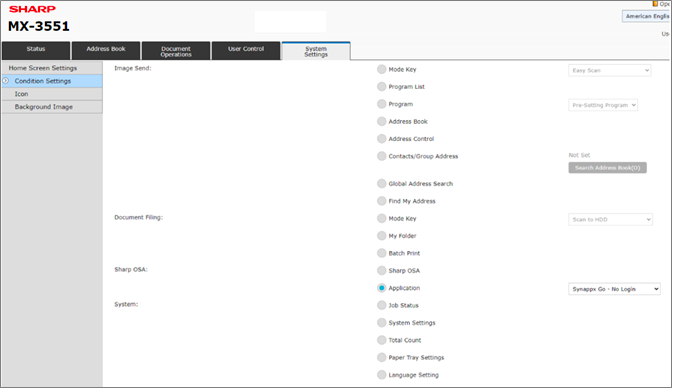The image size is (673, 389).
Task: Open Home Screen Settings in sidebar
Action: pos(52,68)
